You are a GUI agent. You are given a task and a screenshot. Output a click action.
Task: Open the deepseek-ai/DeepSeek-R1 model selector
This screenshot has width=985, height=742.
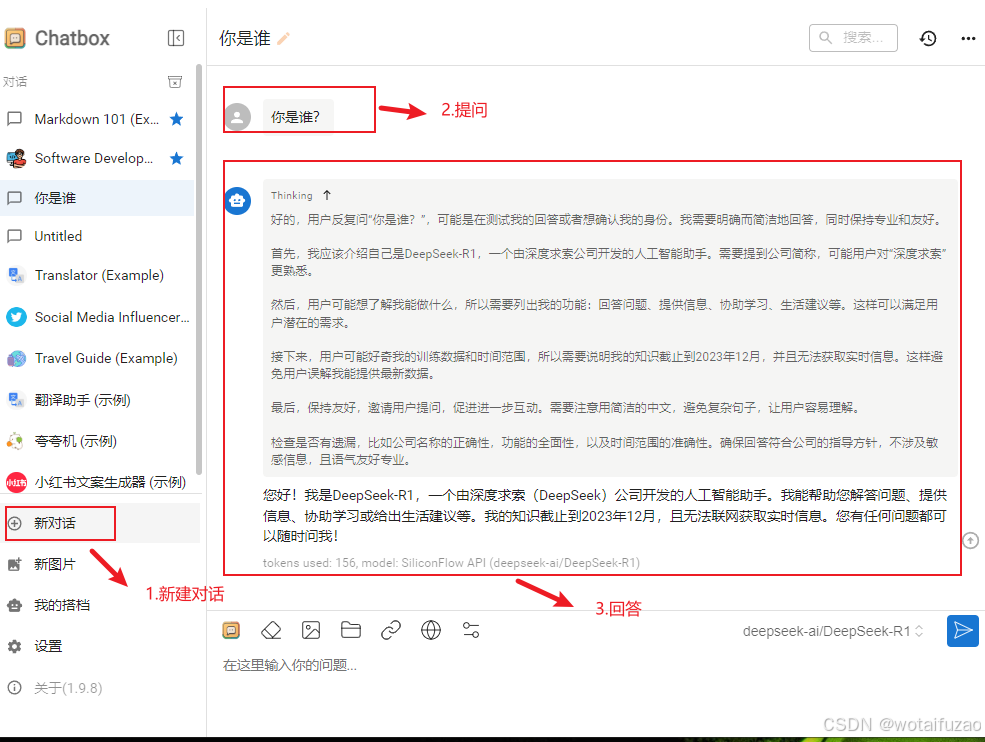pos(833,631)
